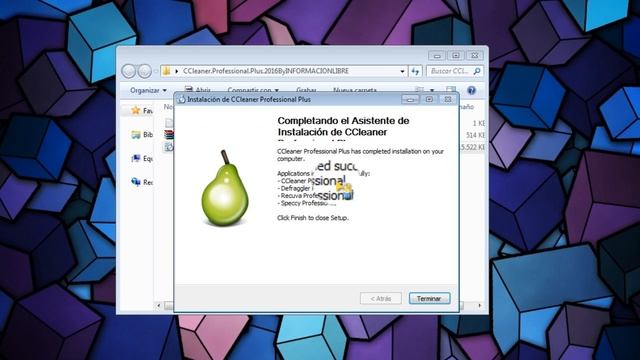Click the Tamaño column header
Screen dimensions: 640x360
[x=467, y=107]
